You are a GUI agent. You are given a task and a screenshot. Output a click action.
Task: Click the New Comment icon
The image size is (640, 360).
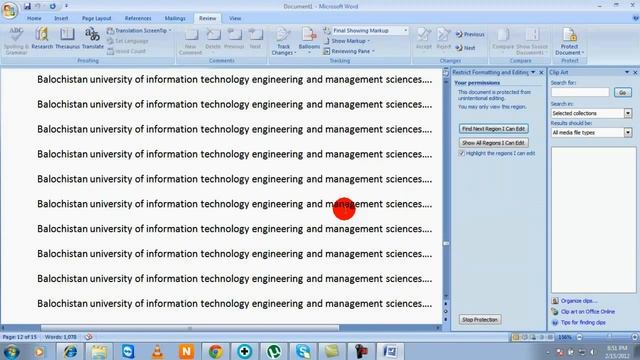(x=190, y=41)
